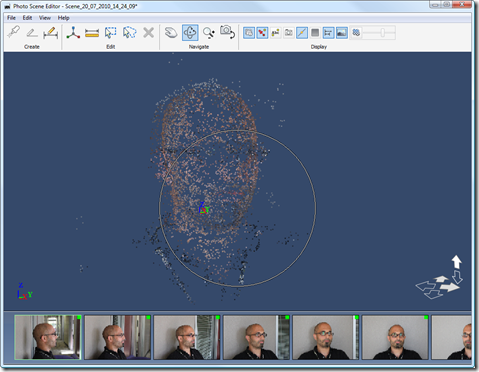
Task: Click the outlined left arrow navigation control
Action: [x=426, y=286]
